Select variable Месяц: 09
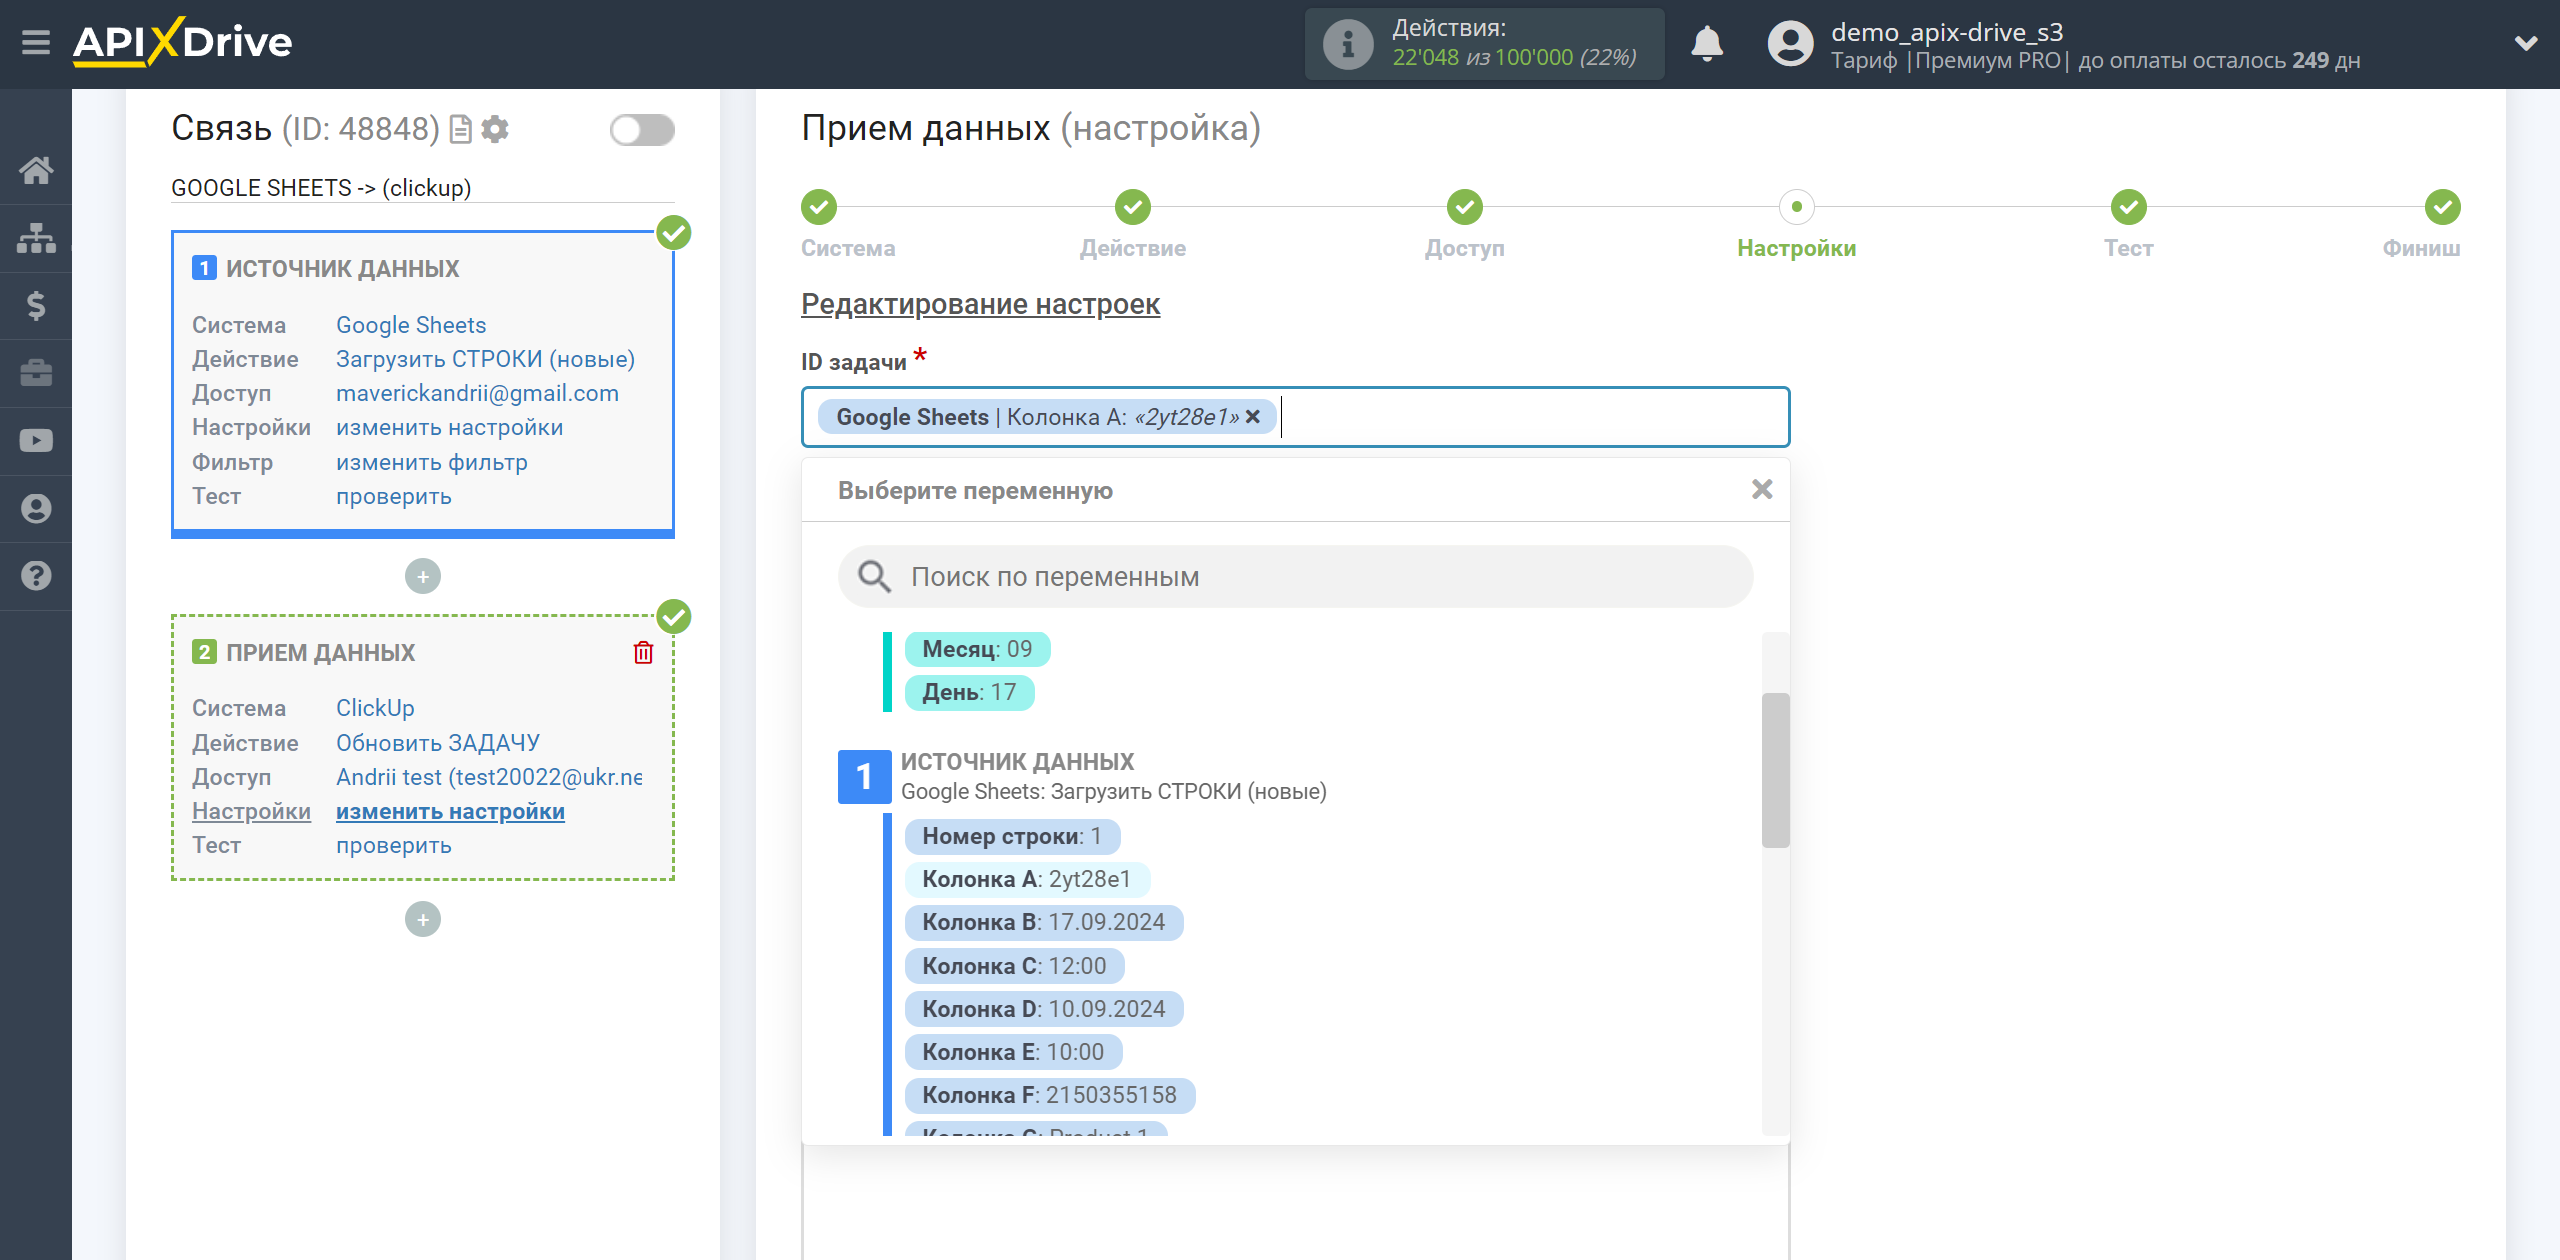2560x1260 pixels. click(x=977, y=649)
